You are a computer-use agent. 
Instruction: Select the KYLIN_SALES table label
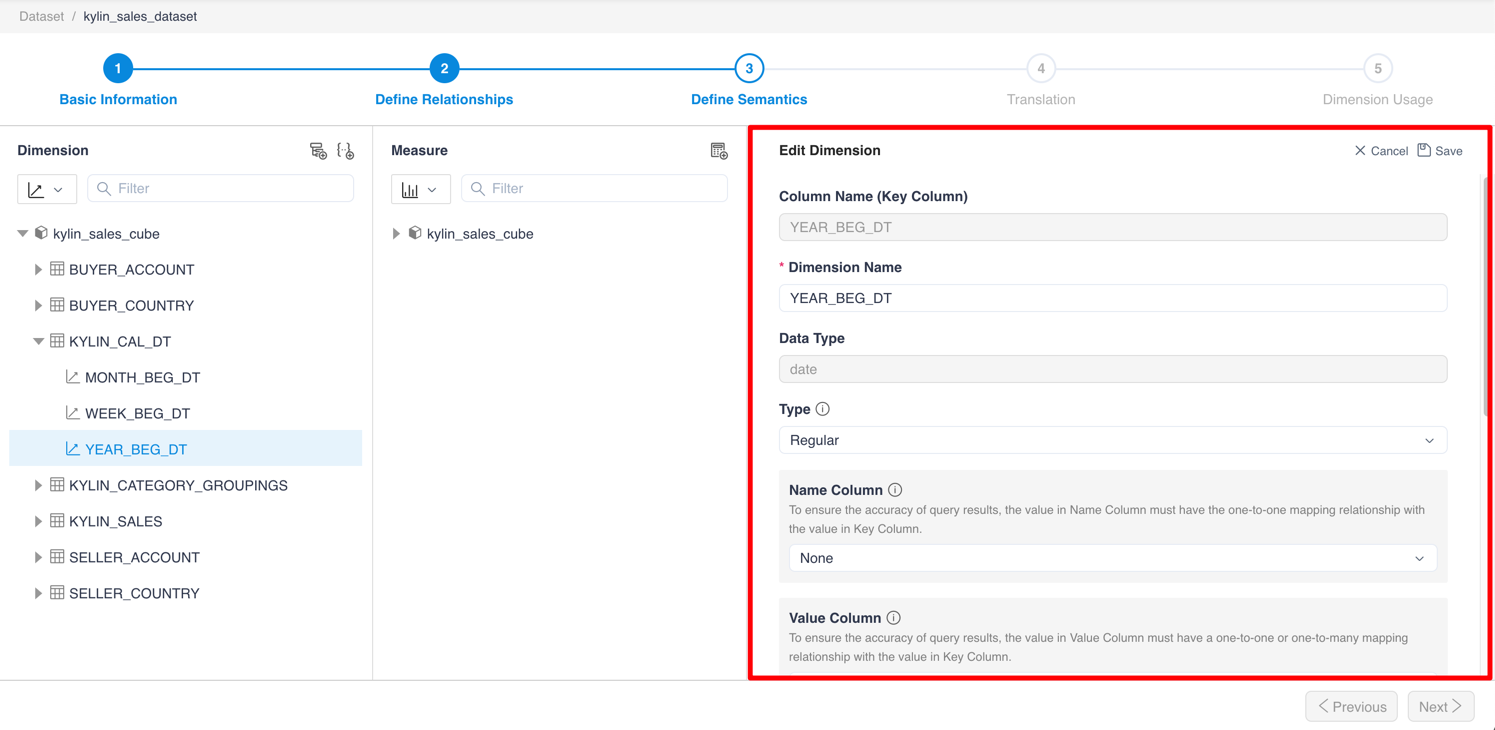[115, 522]
